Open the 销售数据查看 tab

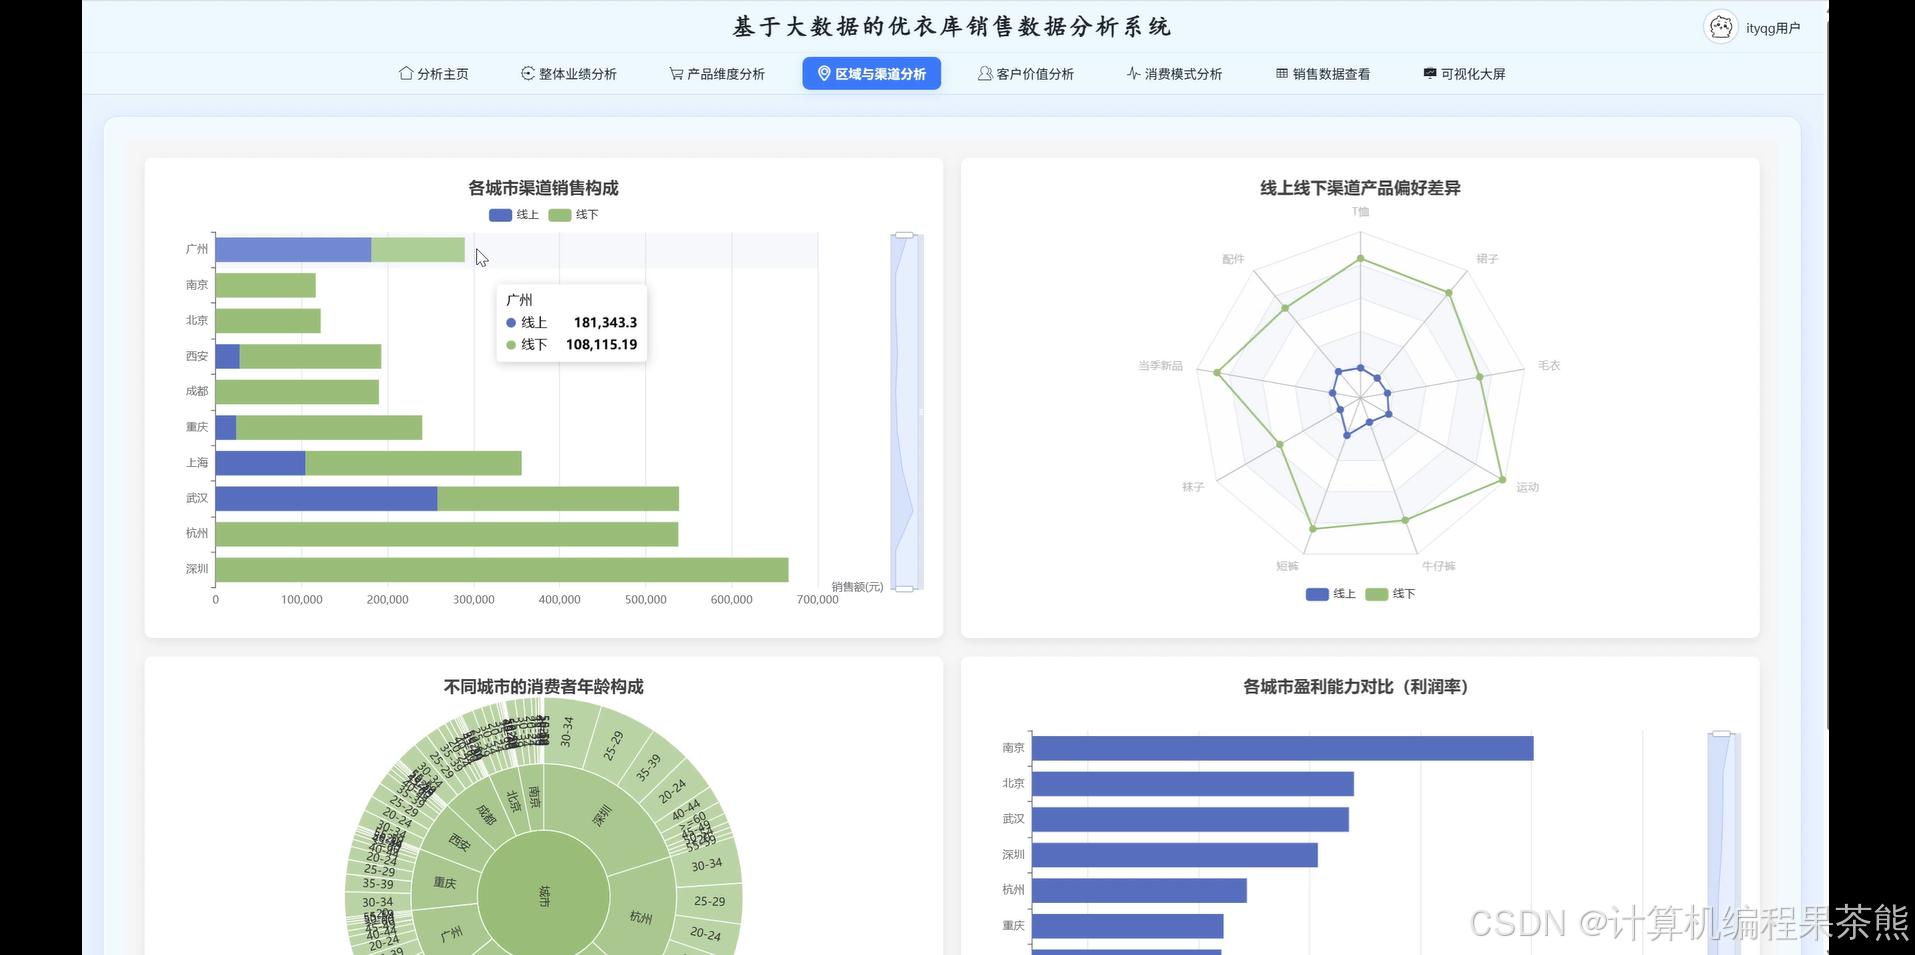(x=1322, y=74)
